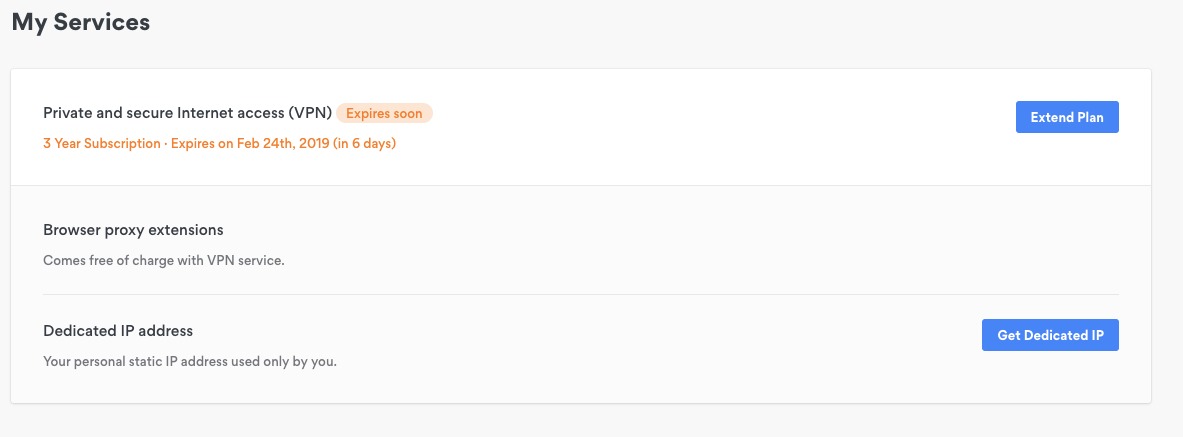Select the Browser proxy extensions heading
The height and width of the screenshot is (437, 1183).
[134, 229]
